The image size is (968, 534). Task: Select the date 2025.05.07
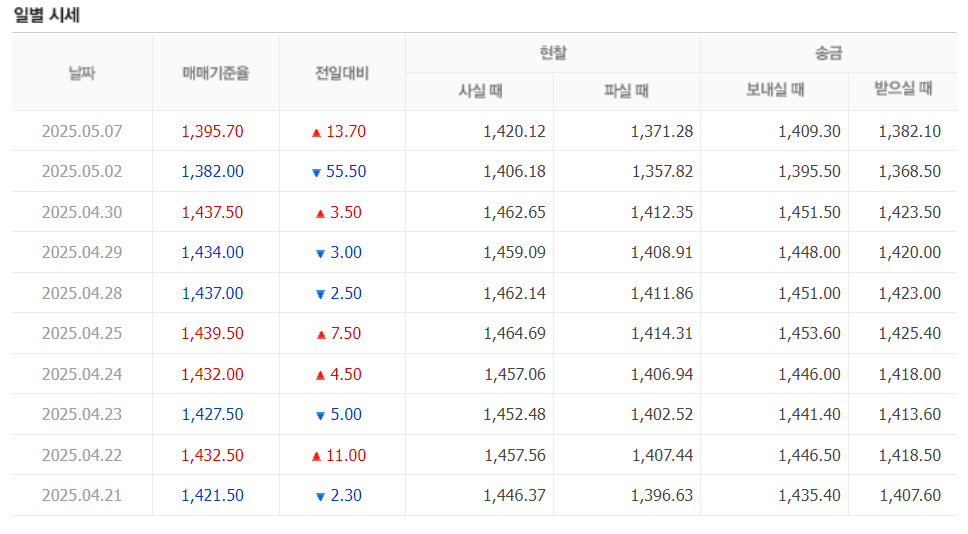point(82,131)
